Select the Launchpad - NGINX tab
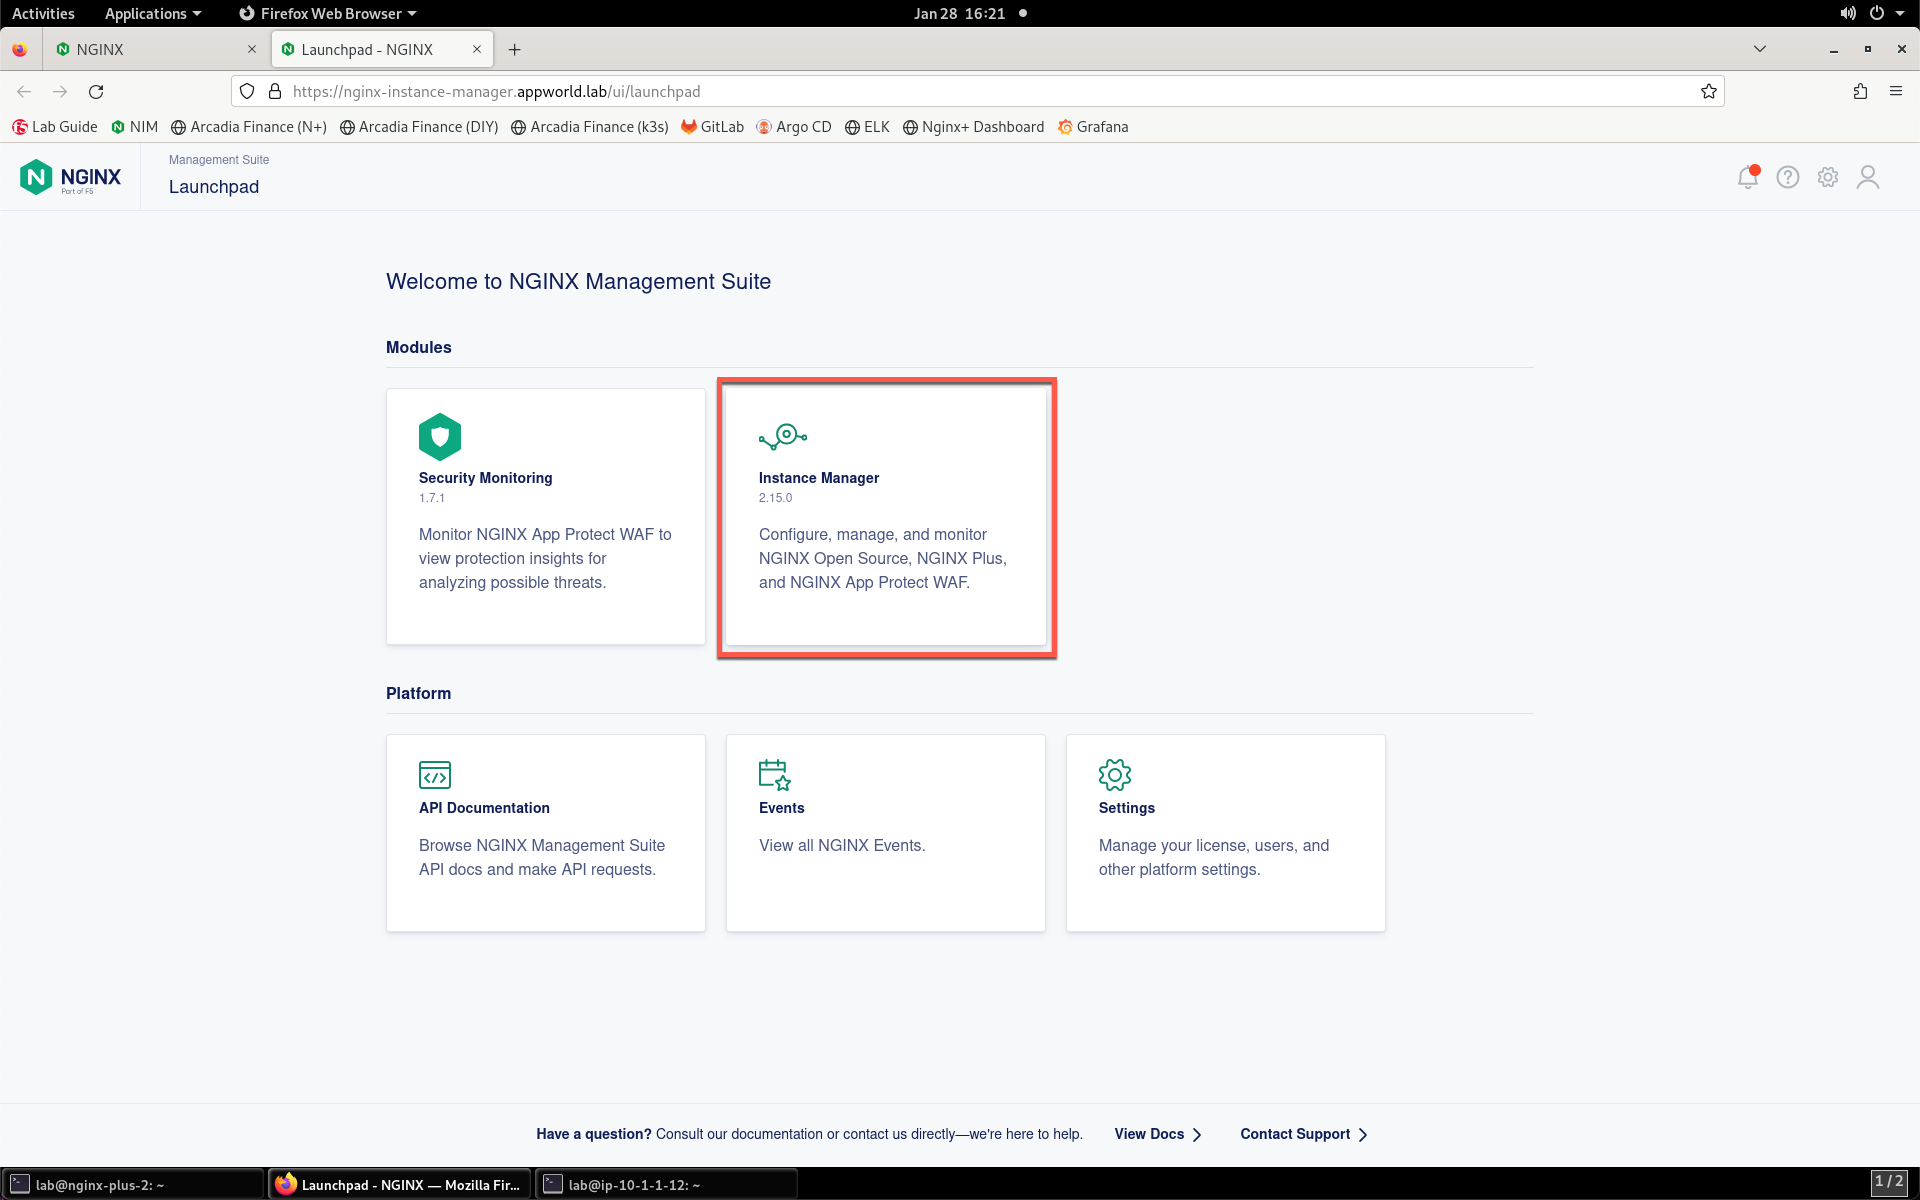The height and width of the screenshot is (1200, 1920). [384, 49]
